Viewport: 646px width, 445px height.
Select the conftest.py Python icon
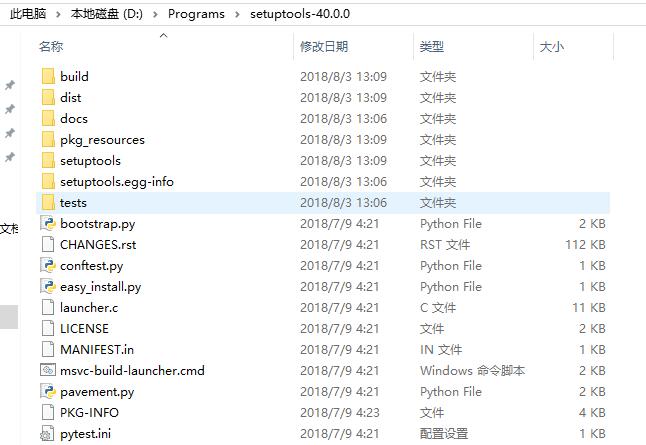click(48, 266)
